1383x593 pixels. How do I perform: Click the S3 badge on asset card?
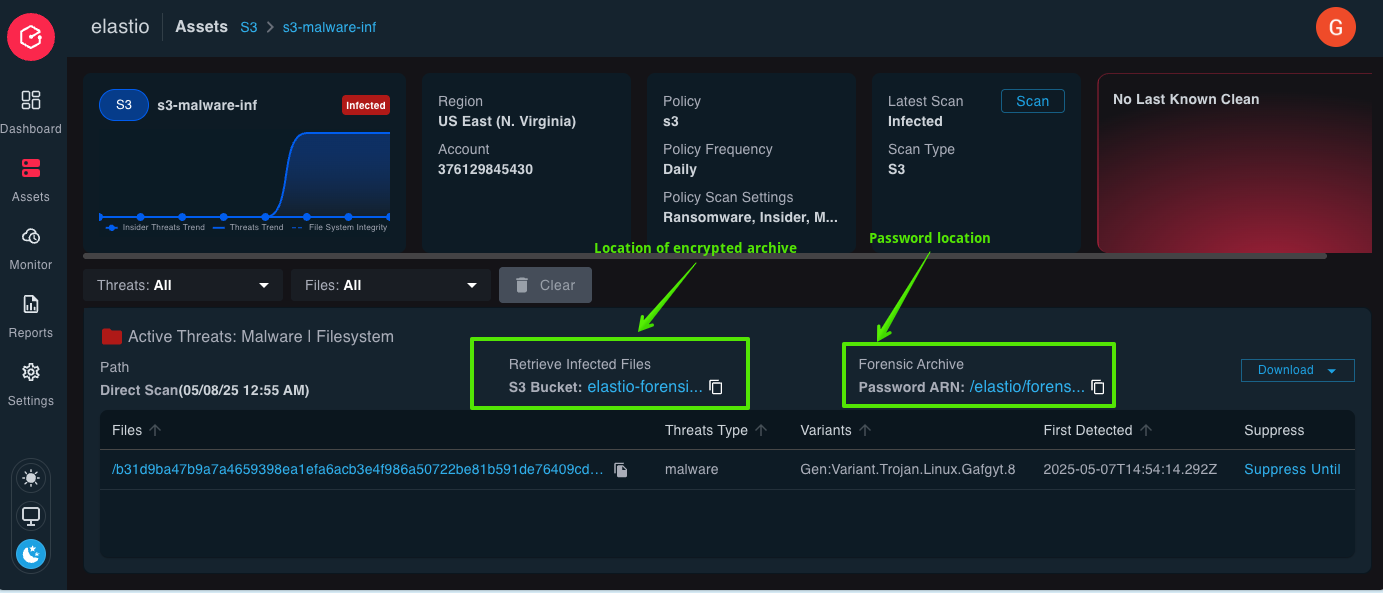pos(124,105)
